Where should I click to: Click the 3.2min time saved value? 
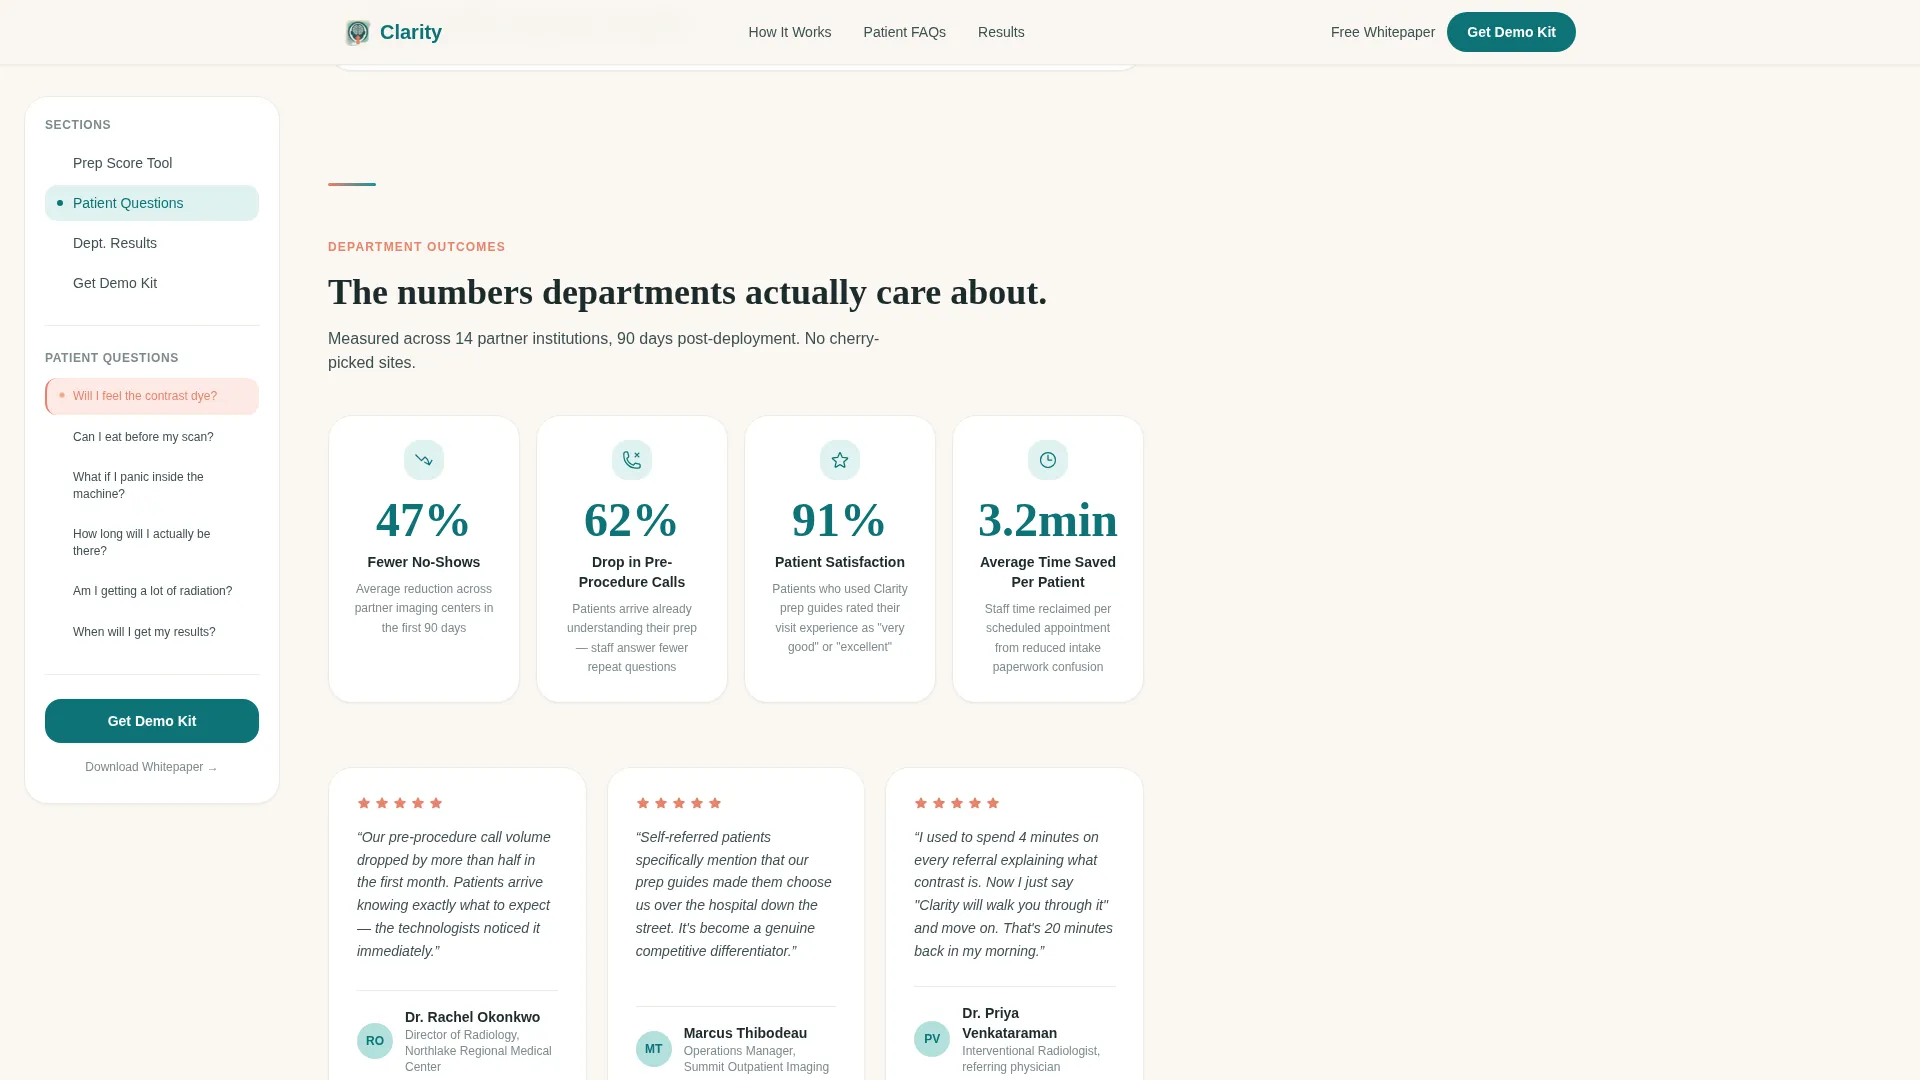coord(1048,520)
